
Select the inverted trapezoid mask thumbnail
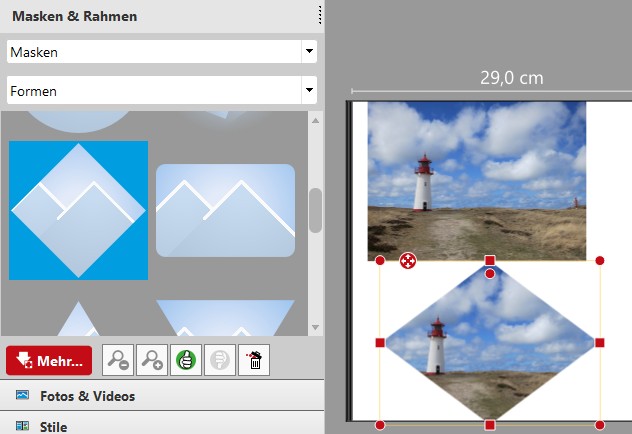225,318
